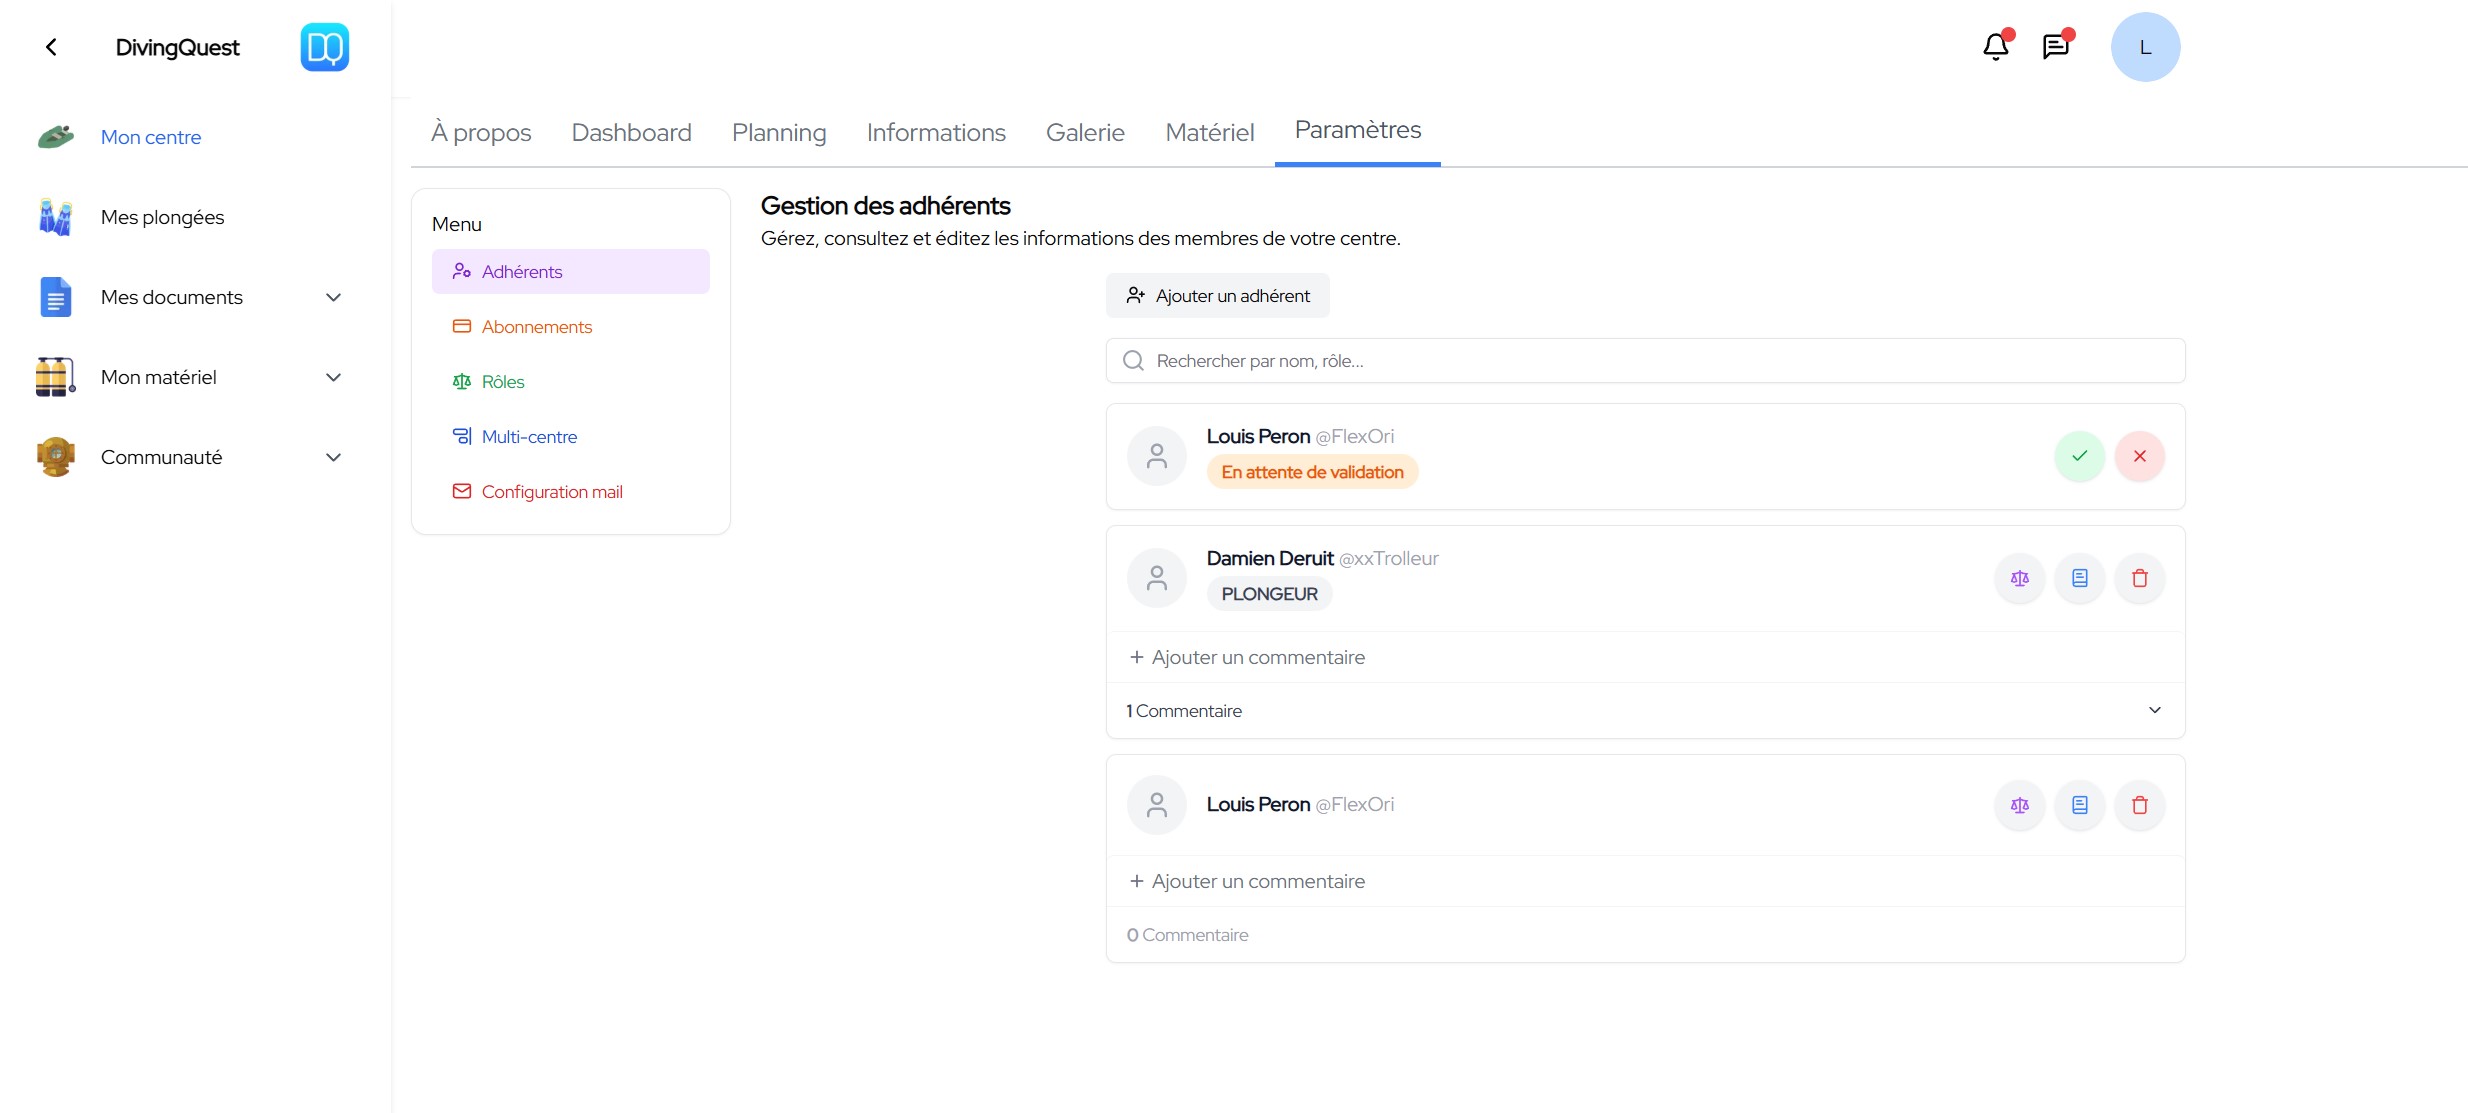Open role scales icon for Damien Deruit

2019,578
